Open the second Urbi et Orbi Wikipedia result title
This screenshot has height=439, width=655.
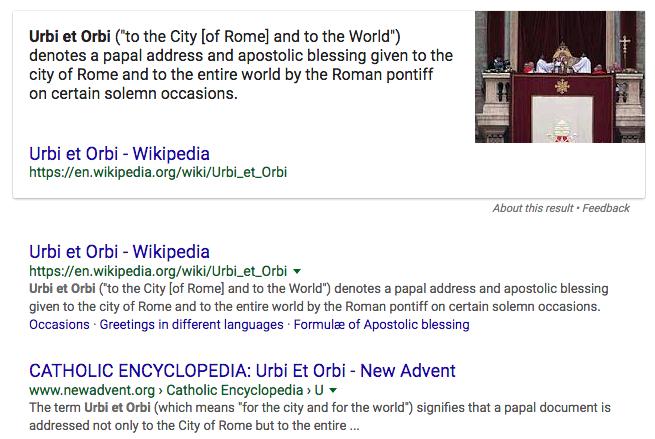click(x=119, y=252)
